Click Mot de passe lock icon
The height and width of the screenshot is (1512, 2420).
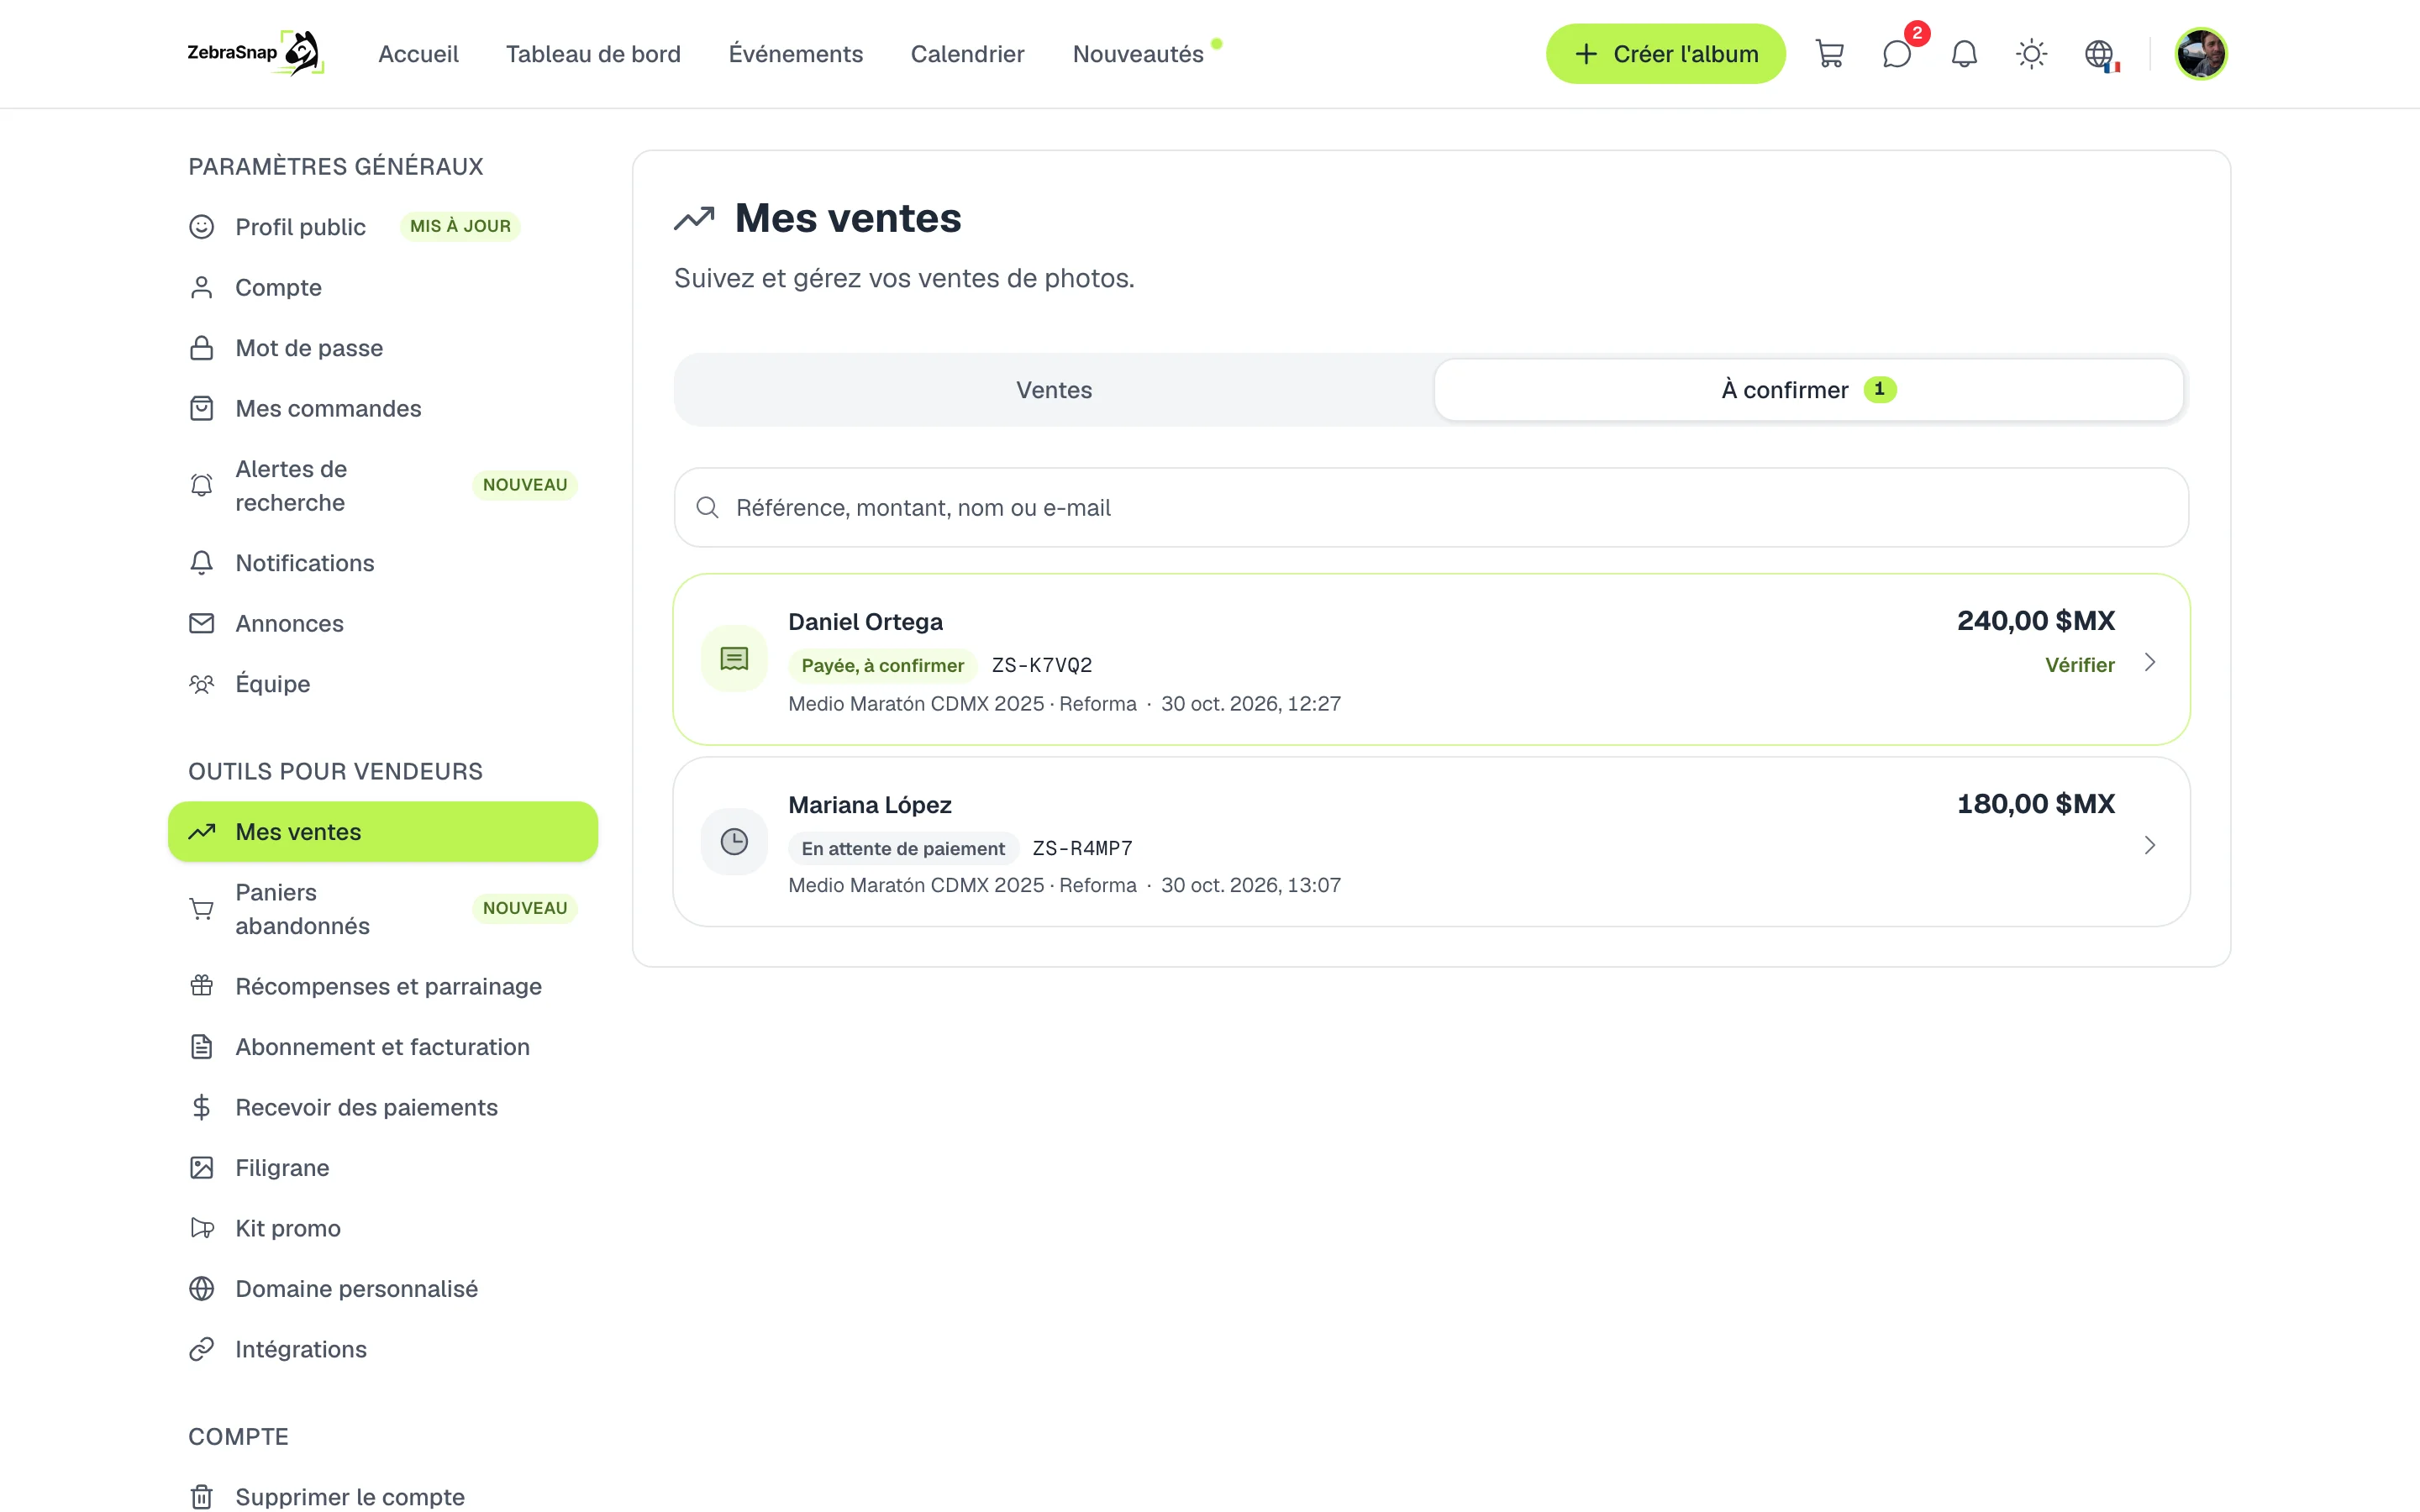click(201, 348)
